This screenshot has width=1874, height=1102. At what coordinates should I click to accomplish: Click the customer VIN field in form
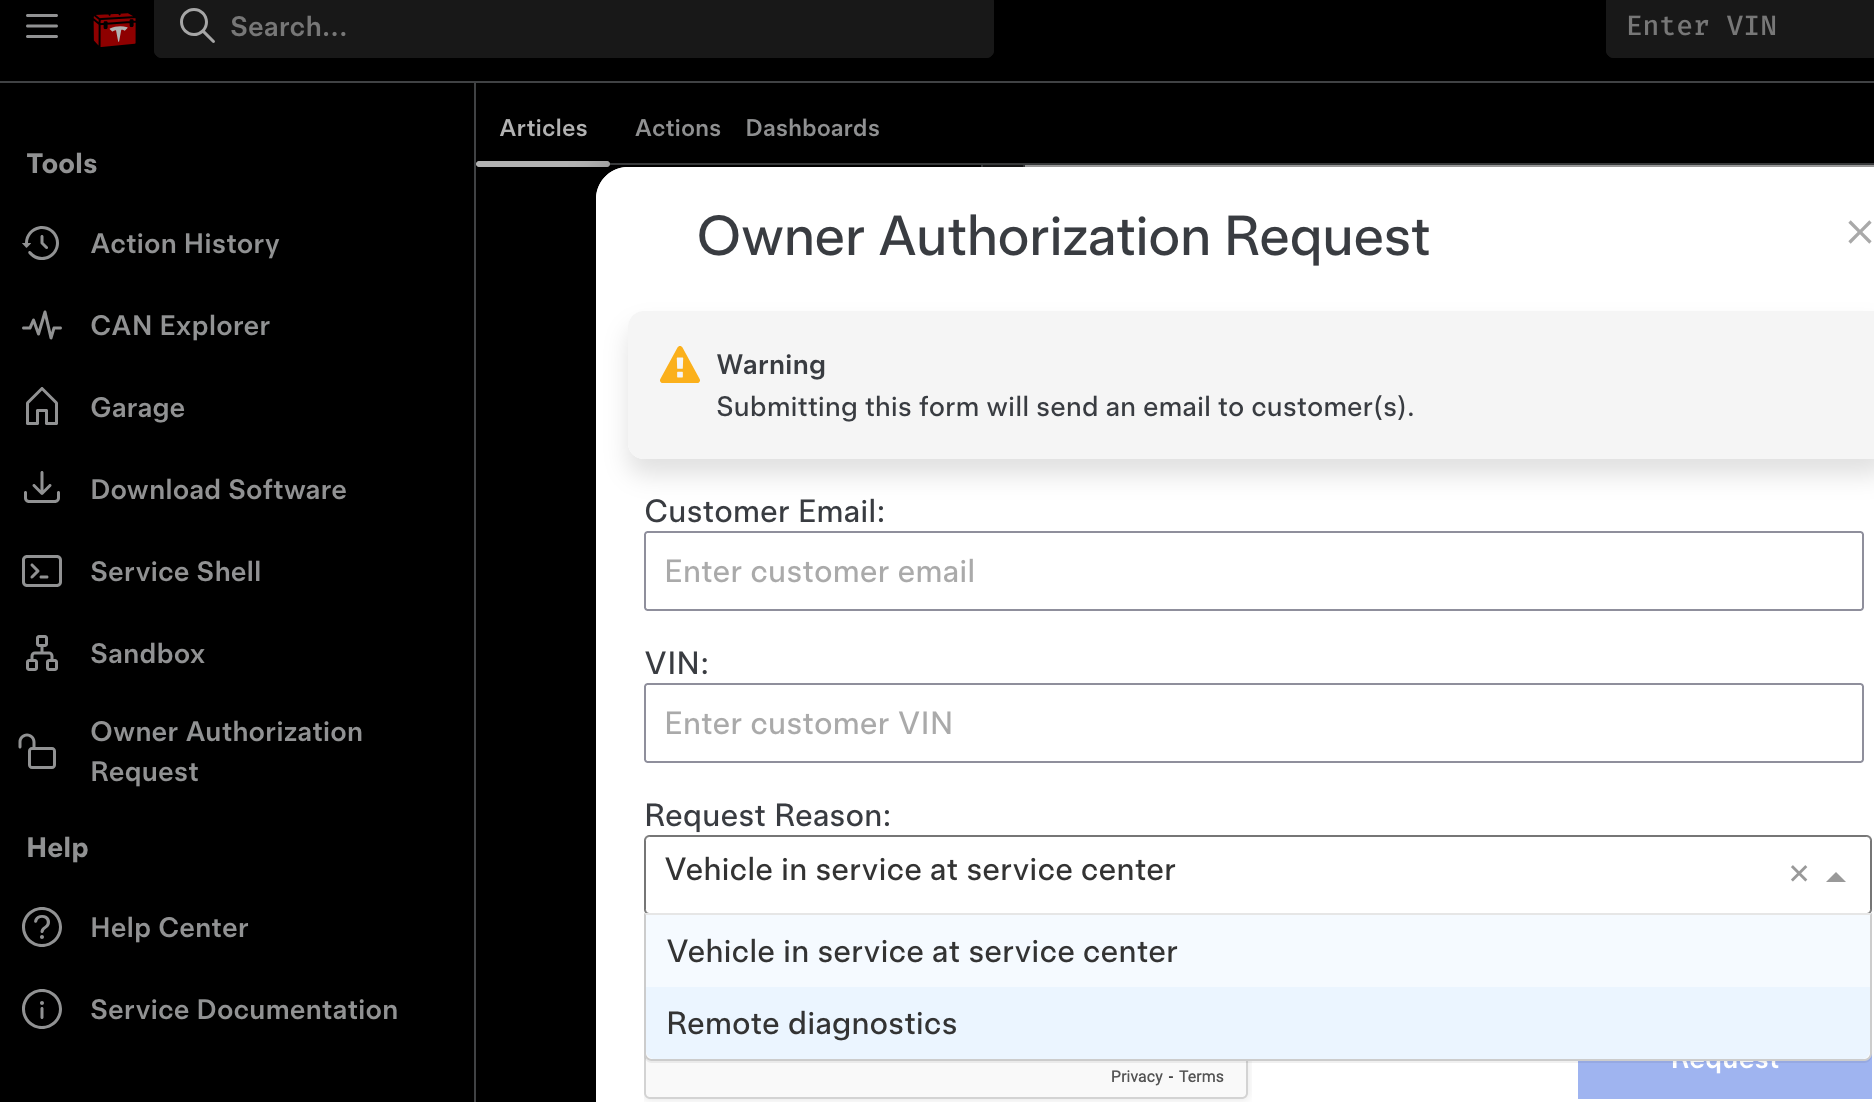point(1253,724)
